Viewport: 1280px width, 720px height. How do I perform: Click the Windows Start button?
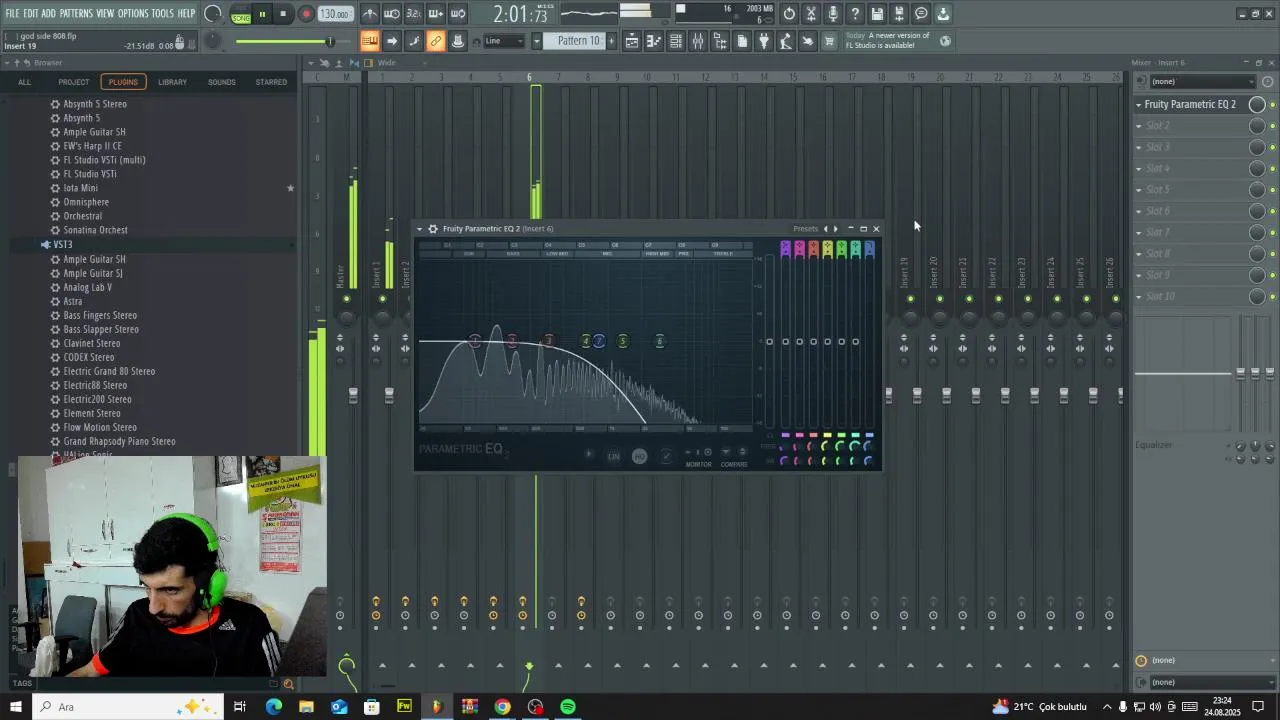tap(16, 707)
